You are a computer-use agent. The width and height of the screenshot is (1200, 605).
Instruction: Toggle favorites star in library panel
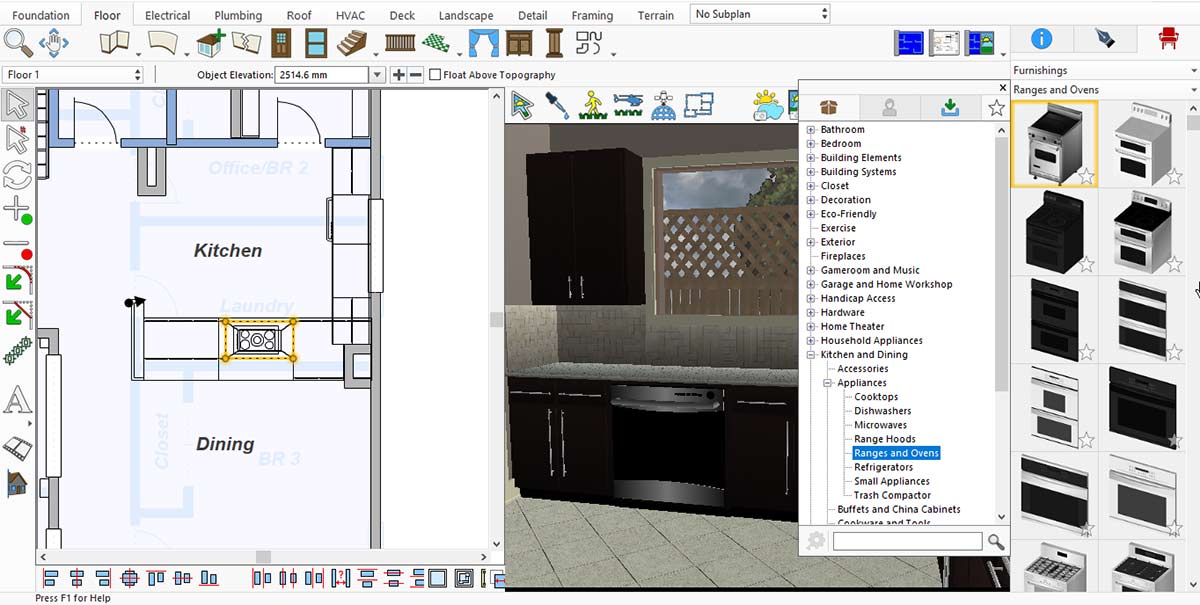click(996, 108)
